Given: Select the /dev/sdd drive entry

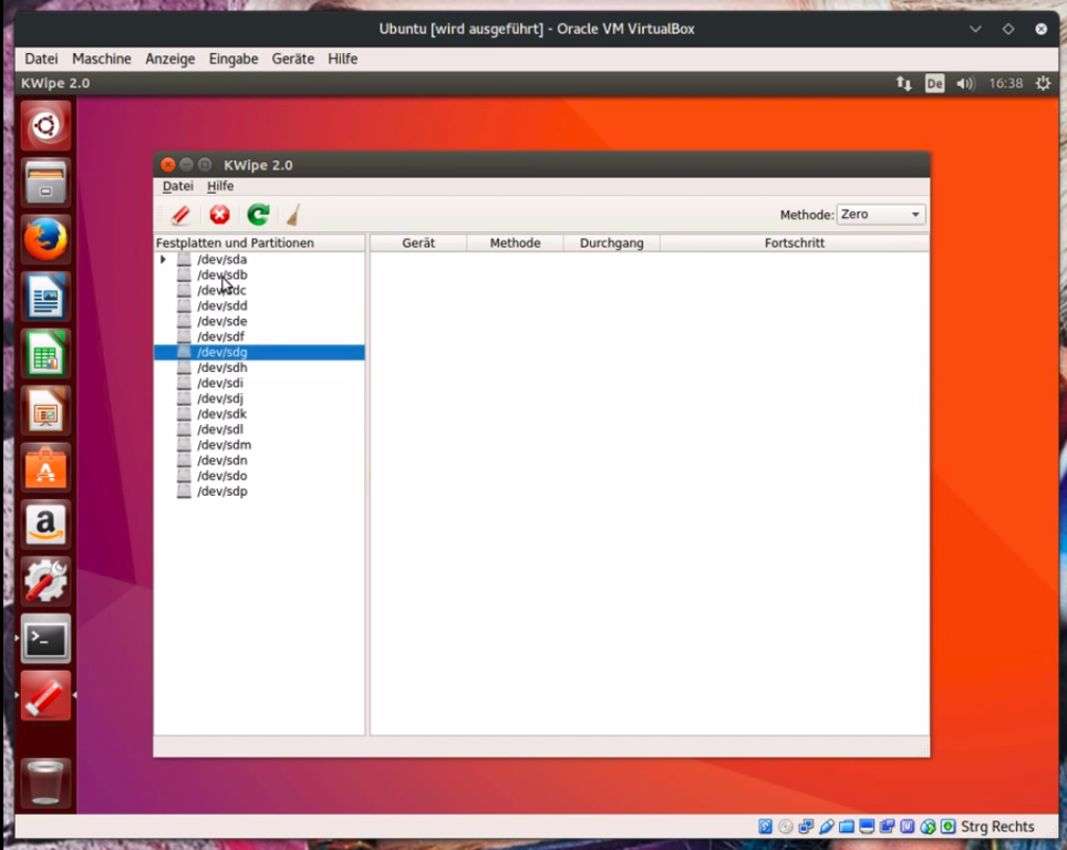Looking at the screenshot, I should tap(222, 306).
